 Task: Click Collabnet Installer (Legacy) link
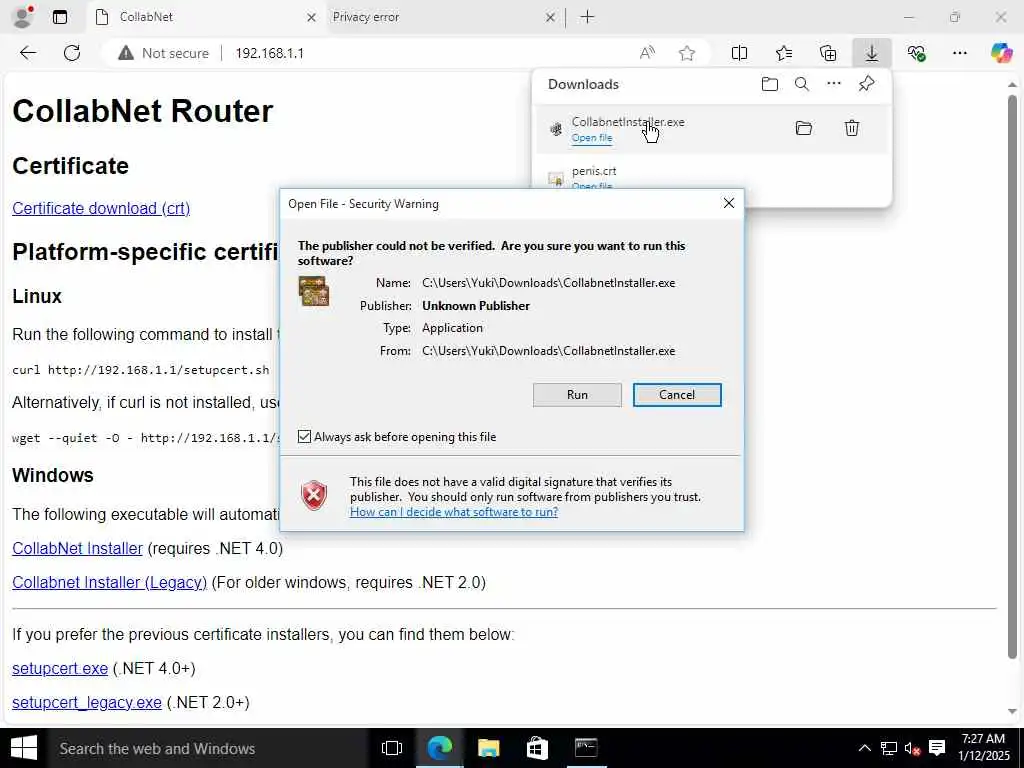pyautogui.click(x=110, y=582)
